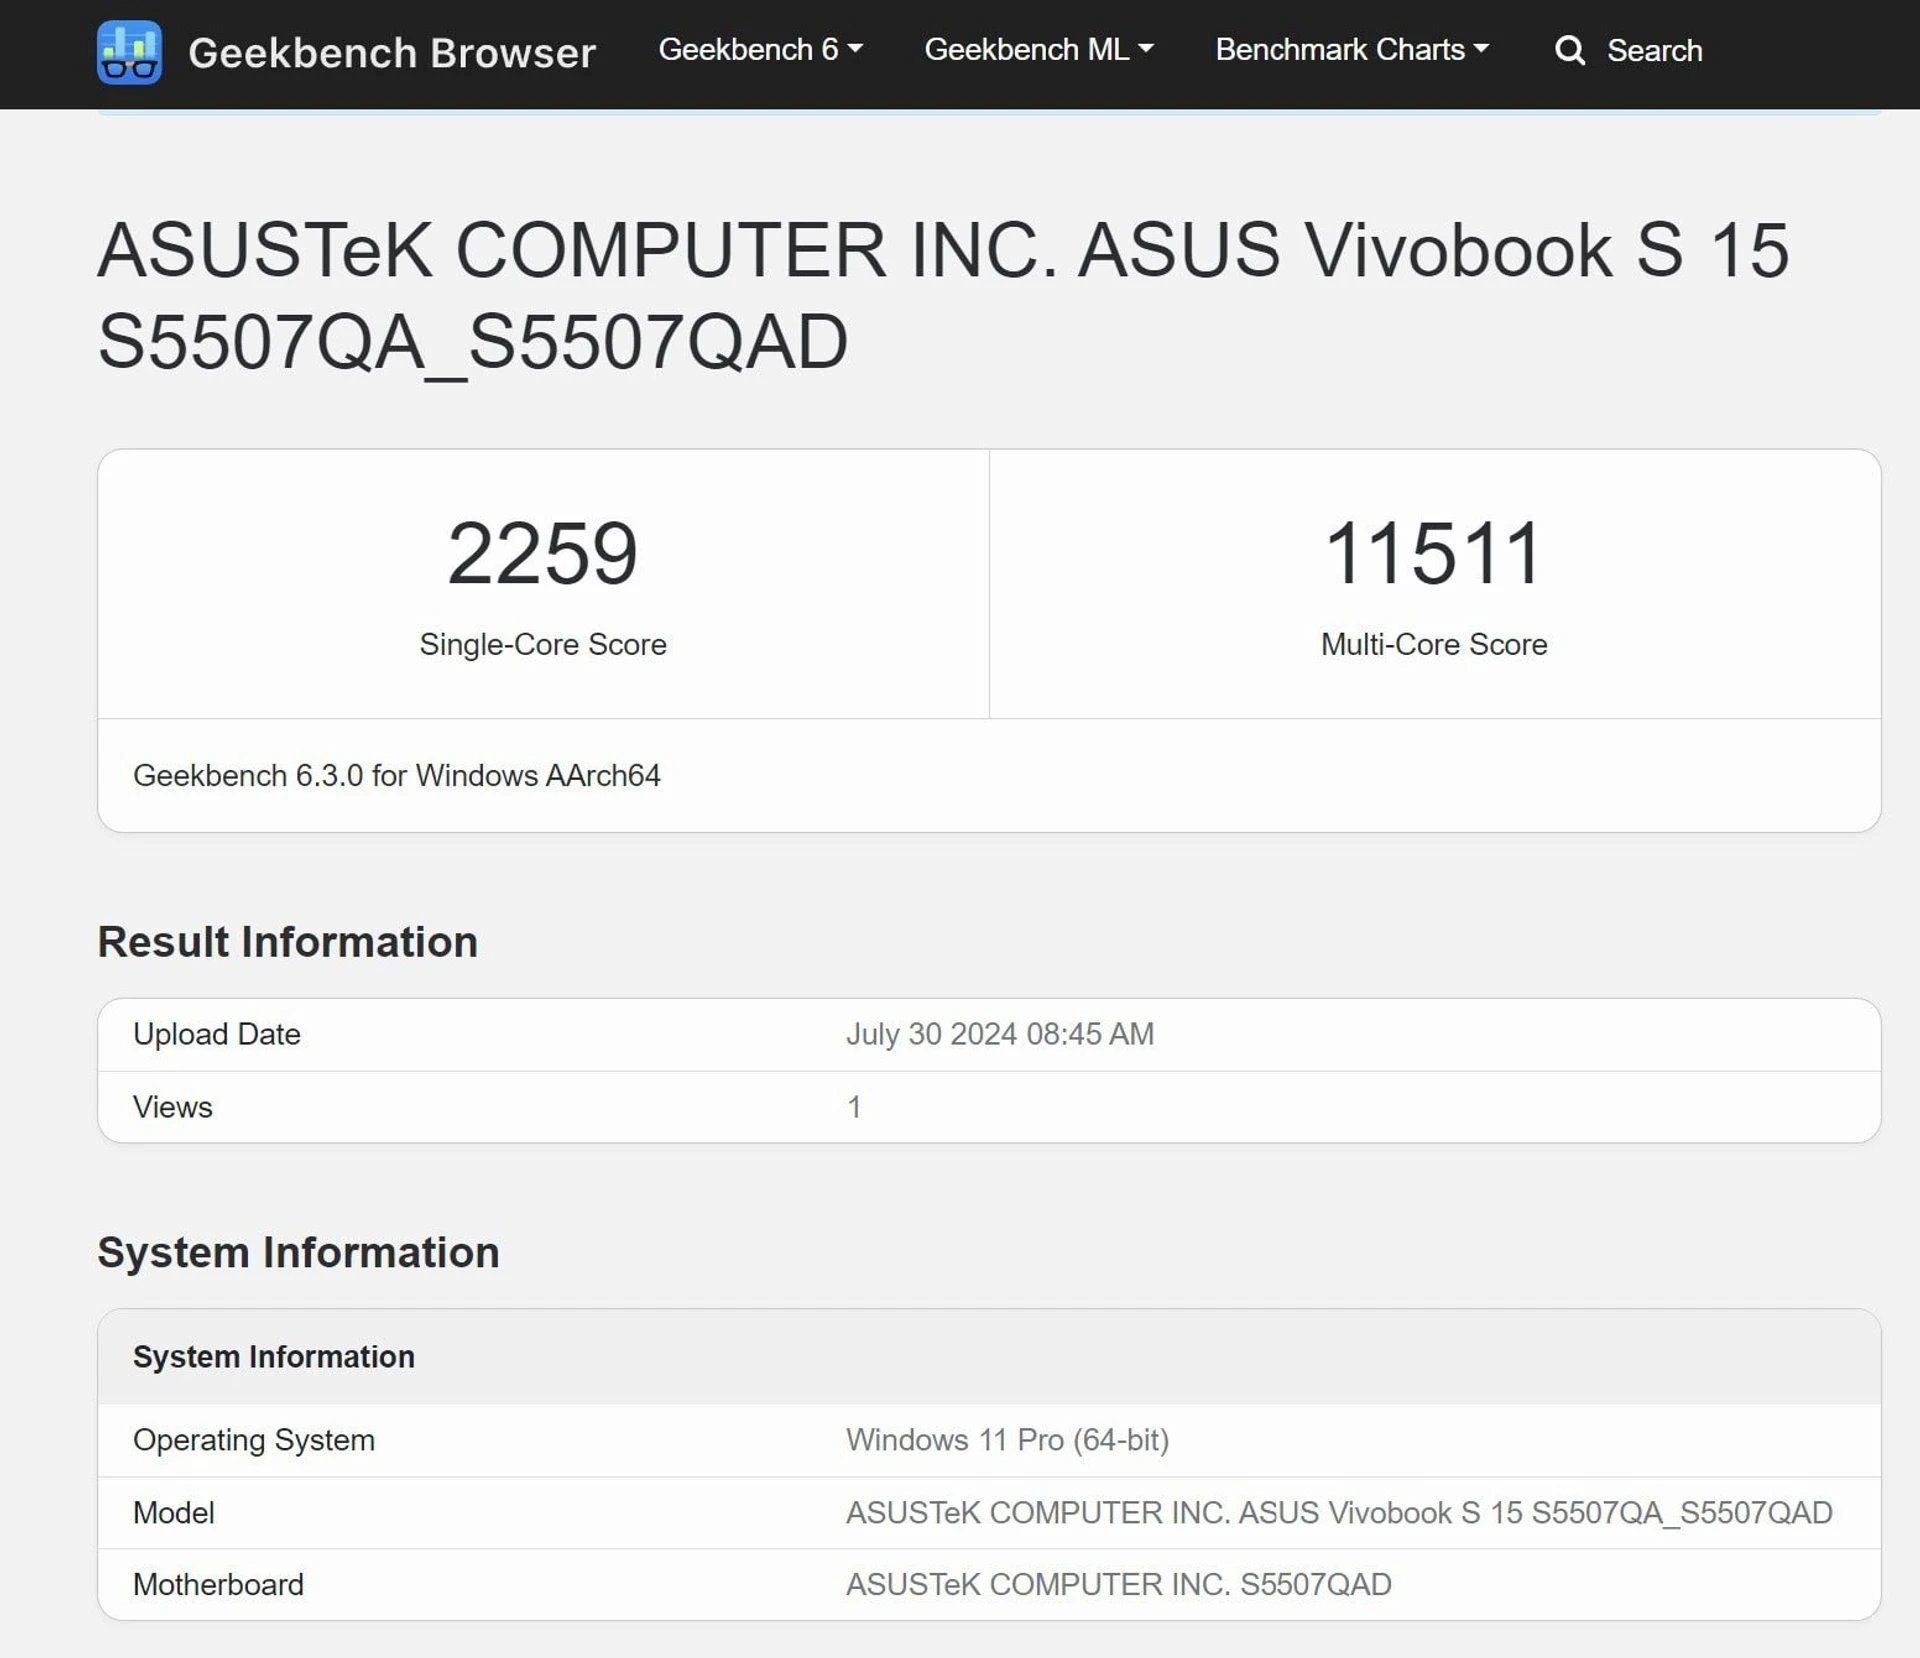Select the Model value ASUS Vivobook S 15 S5507QA_S5507QAD
The width and height of the screenshot is (1920, 1658).
(1339, 1513)
